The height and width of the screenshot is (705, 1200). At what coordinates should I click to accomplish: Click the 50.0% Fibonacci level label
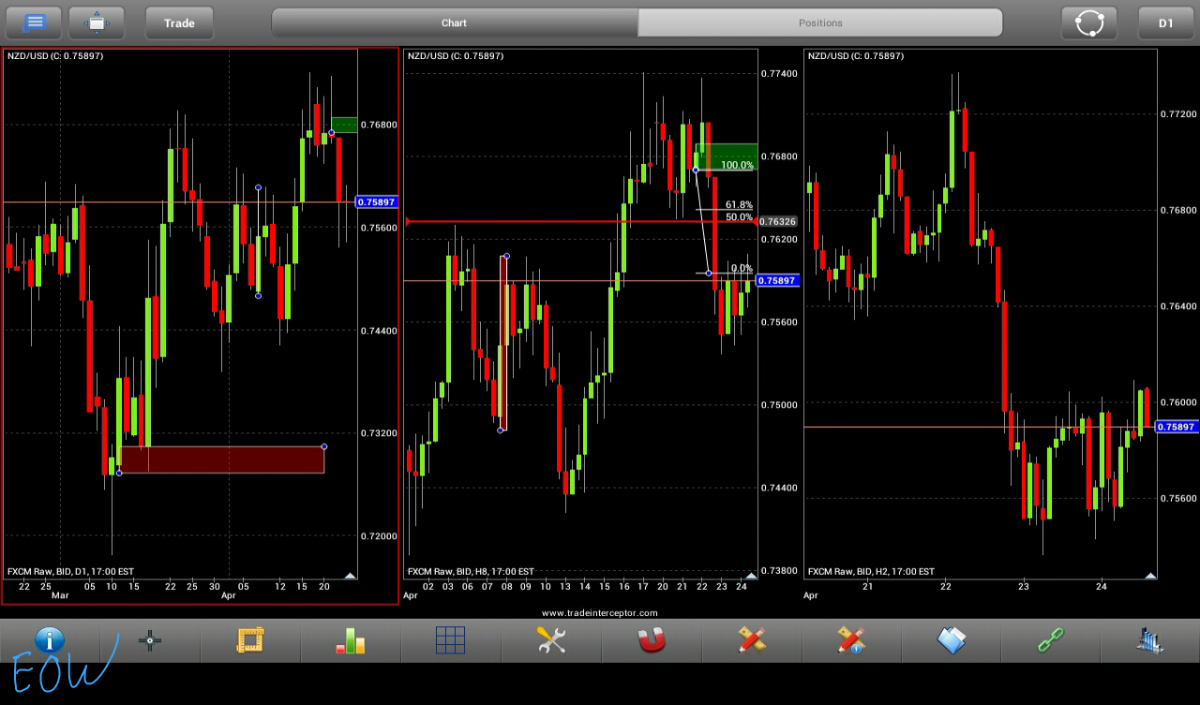point(739,217)
